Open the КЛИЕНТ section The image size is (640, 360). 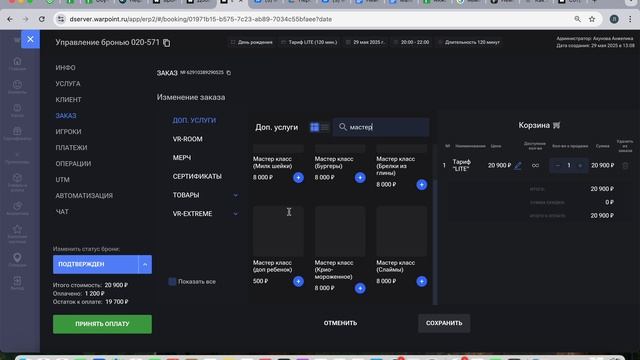68,100
